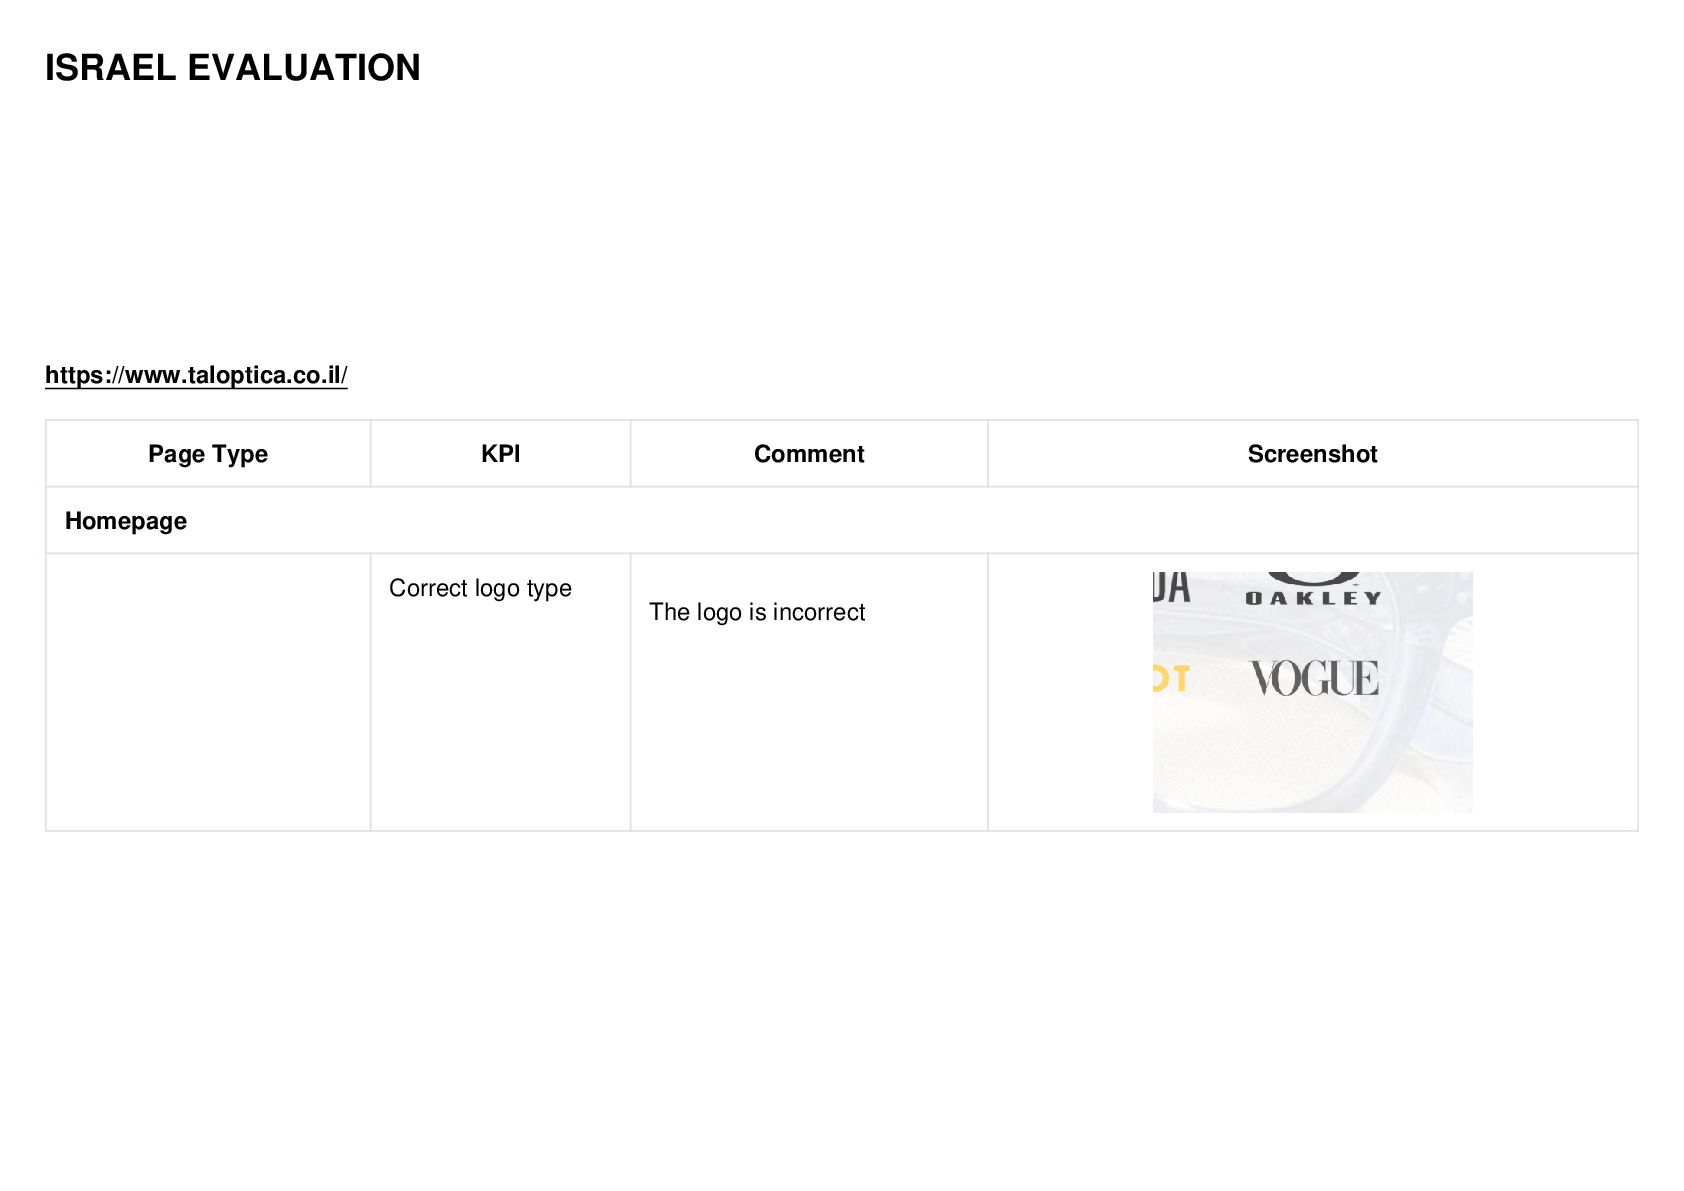Click the word 'incorrect' in comment
The image size is (1684, 1191).
click(819, 612)
